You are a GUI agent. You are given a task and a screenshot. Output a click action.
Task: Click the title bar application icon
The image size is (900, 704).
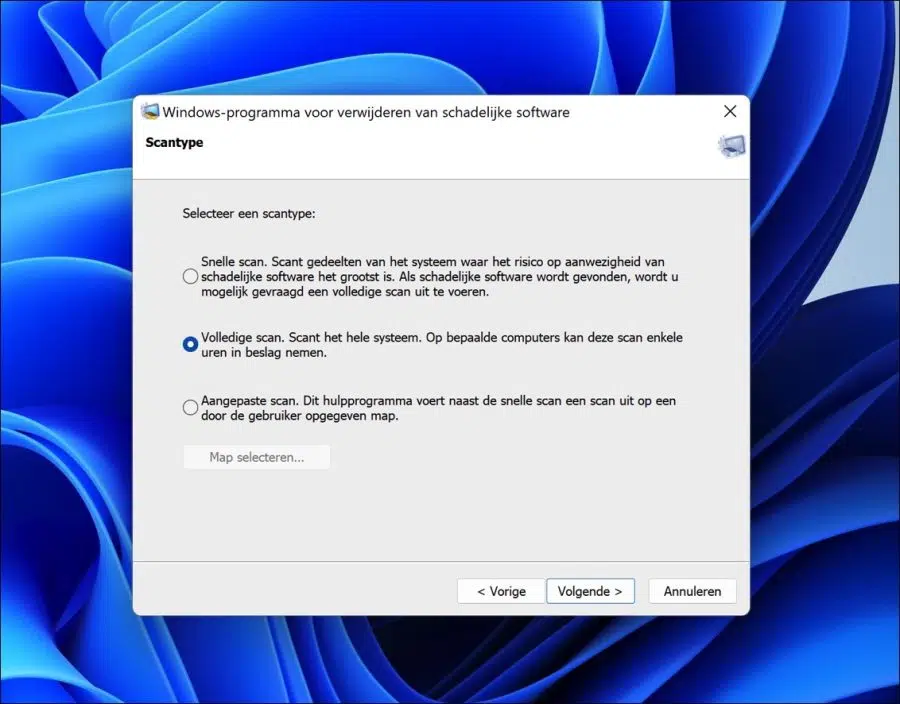click(150, 111)
